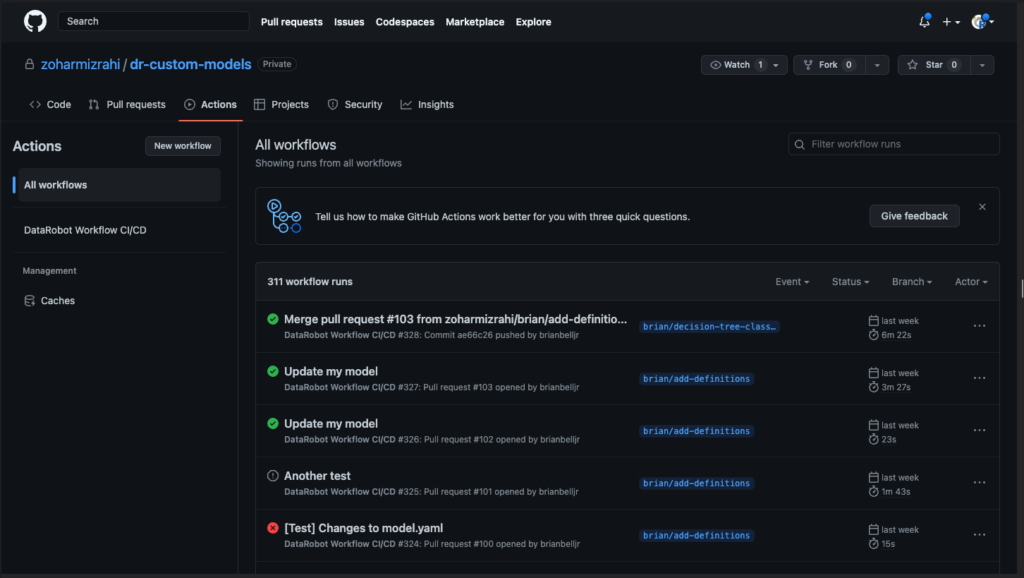Focus the GitHub Search field
The width and height of the screenshot is (1024, 578).
click(153, 22)
